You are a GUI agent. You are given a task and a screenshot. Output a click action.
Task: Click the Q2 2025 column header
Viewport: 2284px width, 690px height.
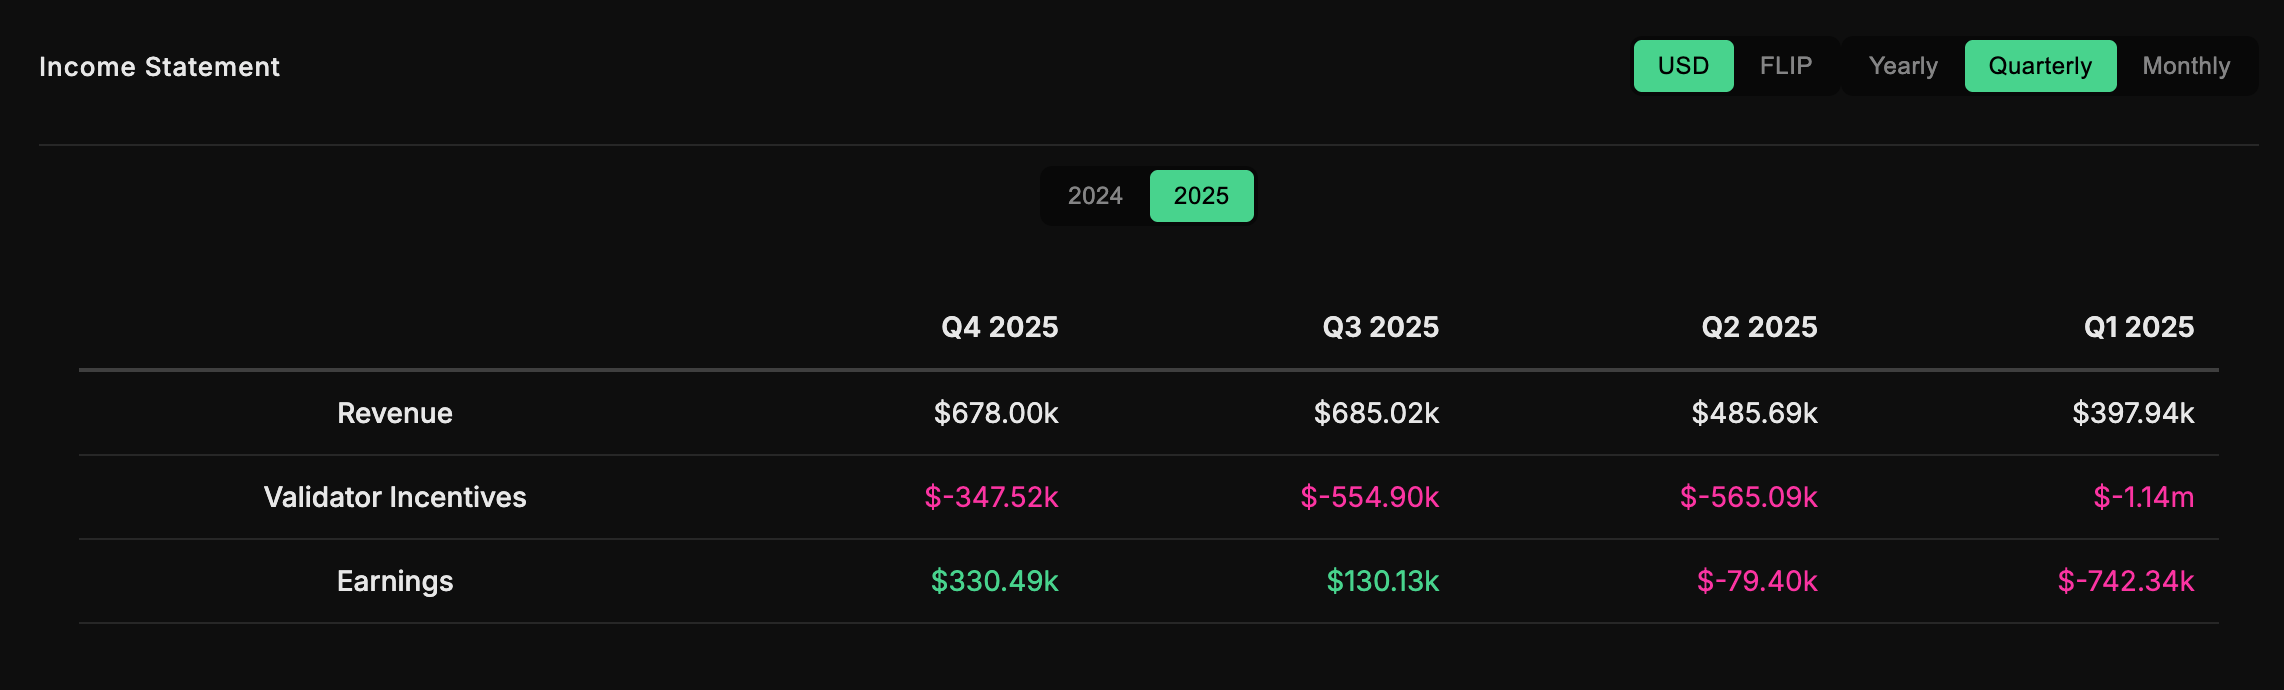pyautogui.click(x=1759, y=327)
